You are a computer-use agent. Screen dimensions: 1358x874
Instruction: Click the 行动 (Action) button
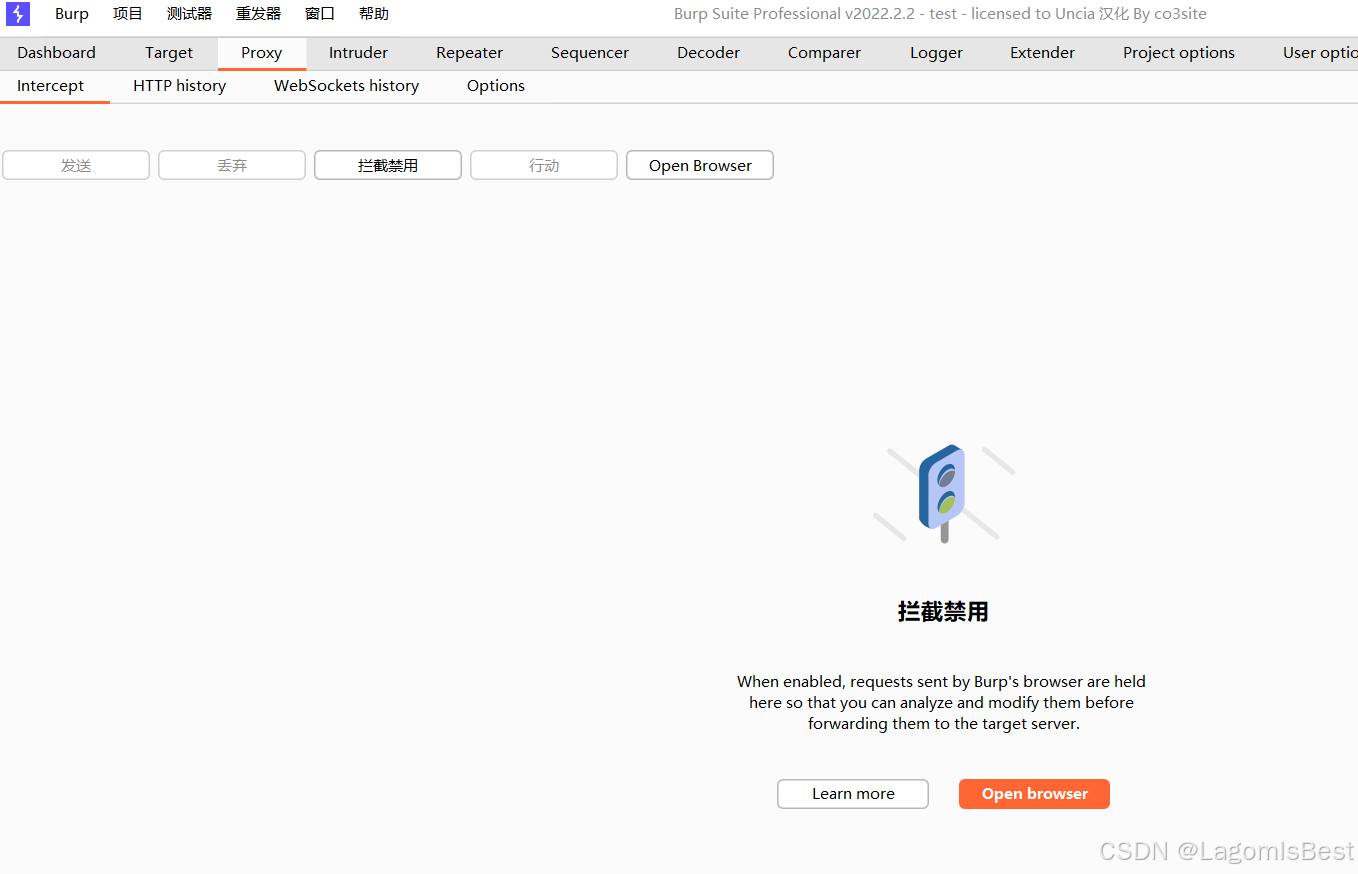pyautogui.click(x=544, y=165)
